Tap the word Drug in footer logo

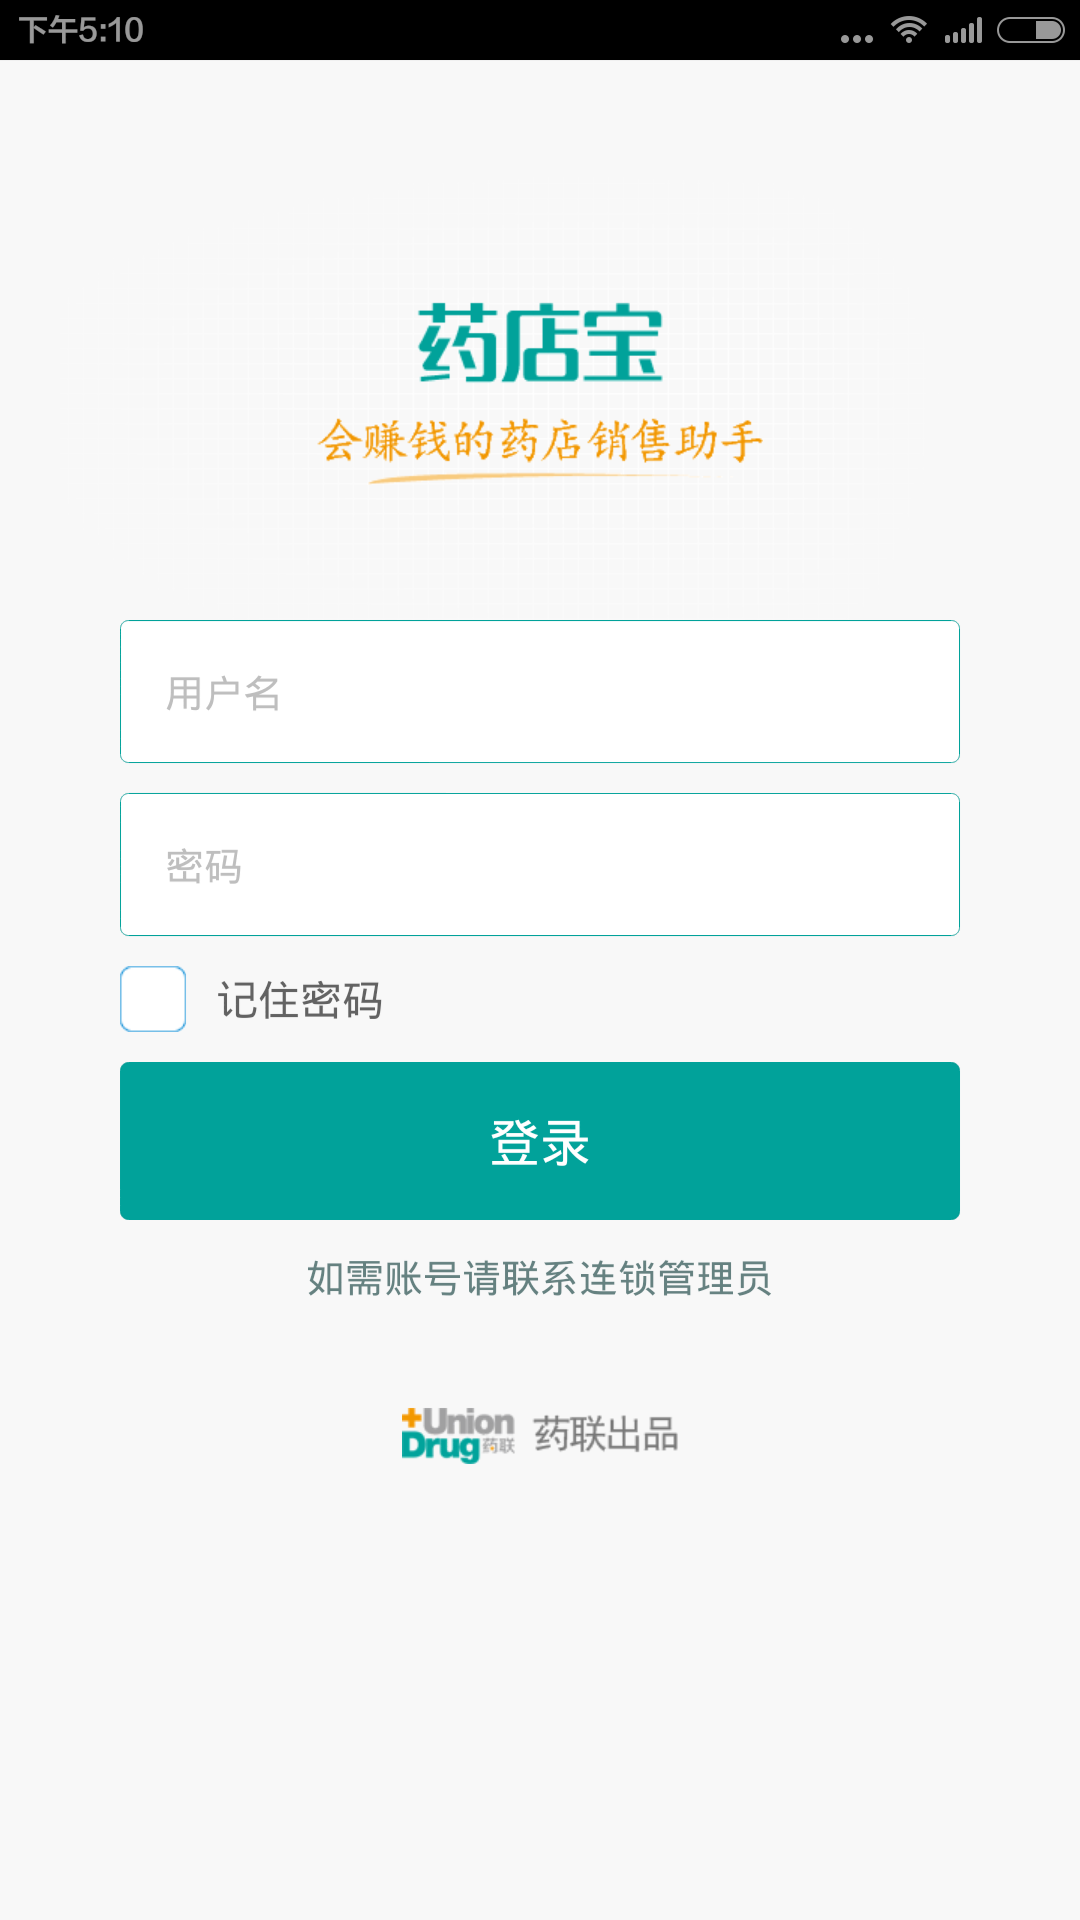440,1447
